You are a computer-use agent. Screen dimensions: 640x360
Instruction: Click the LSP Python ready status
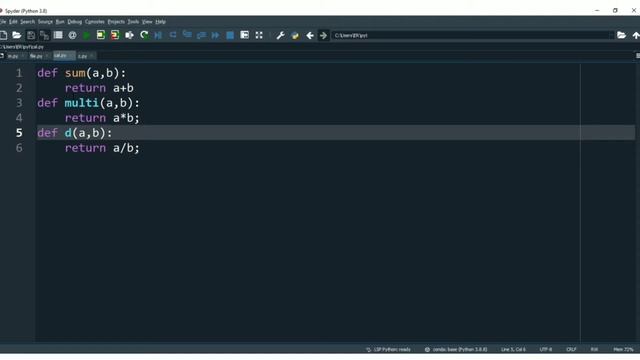(x=388, y=349)
